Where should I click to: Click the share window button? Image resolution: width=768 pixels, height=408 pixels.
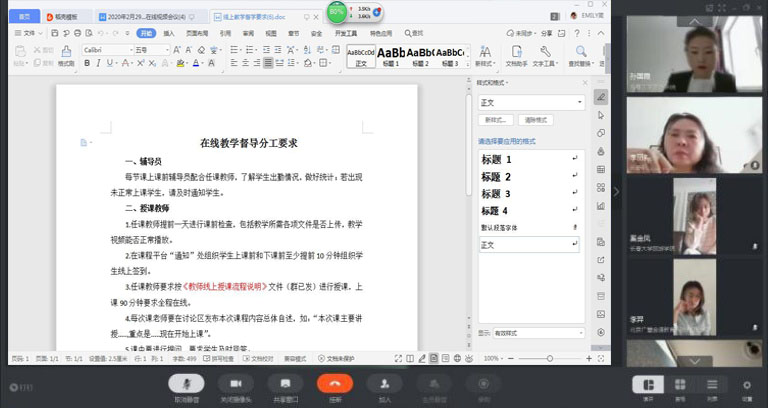click(285, 386)
